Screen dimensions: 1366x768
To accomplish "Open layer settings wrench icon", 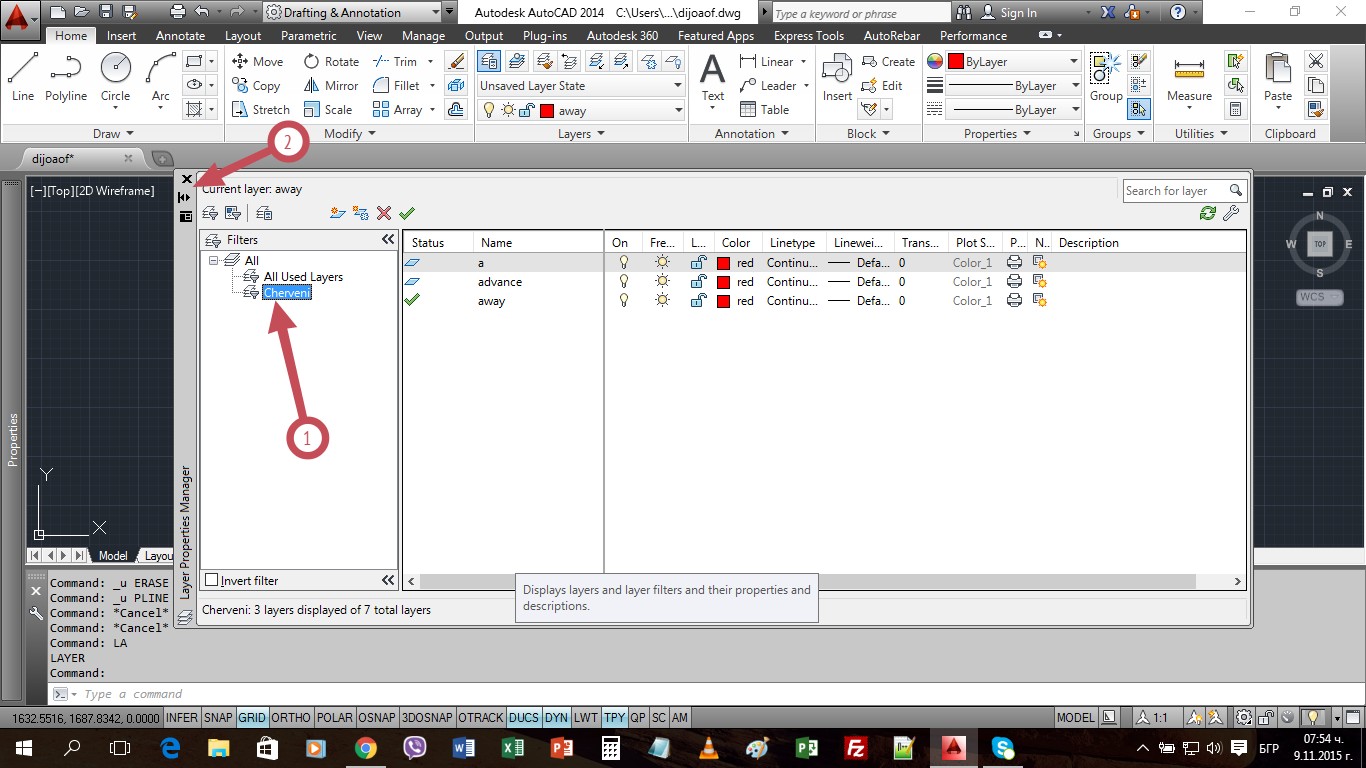I will (1231, 213).
